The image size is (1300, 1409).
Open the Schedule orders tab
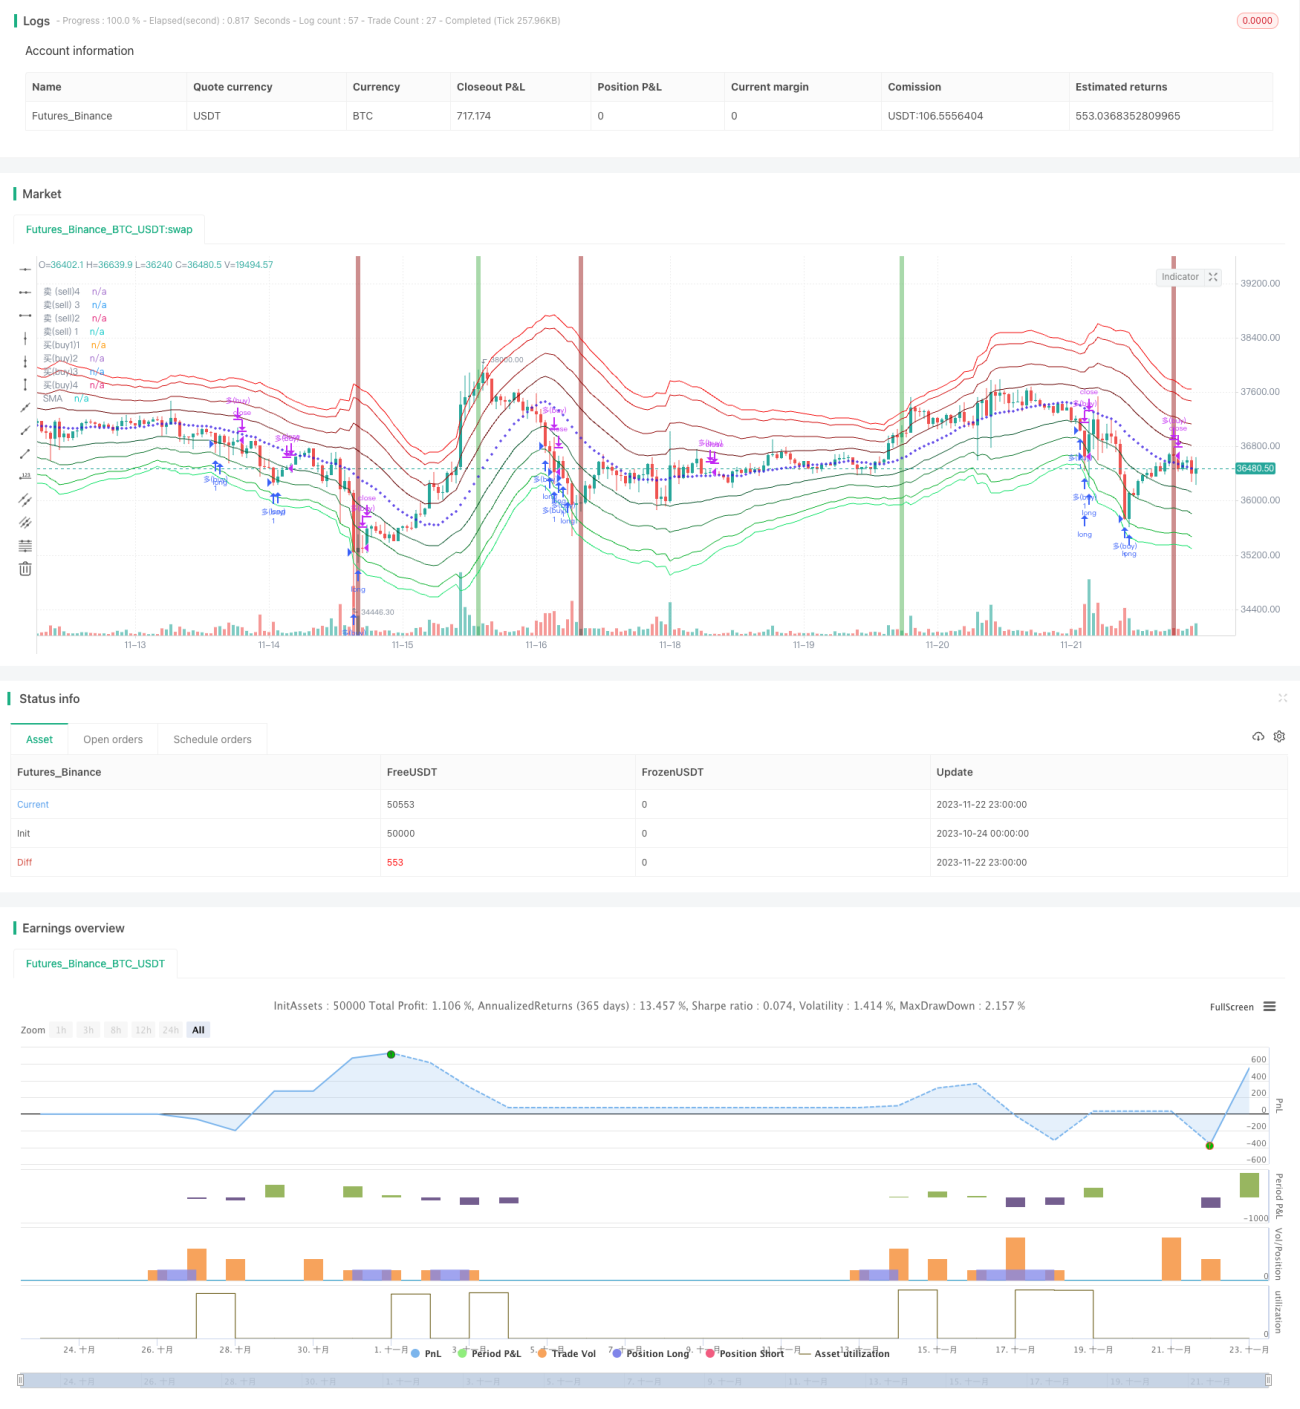(212, 739)
